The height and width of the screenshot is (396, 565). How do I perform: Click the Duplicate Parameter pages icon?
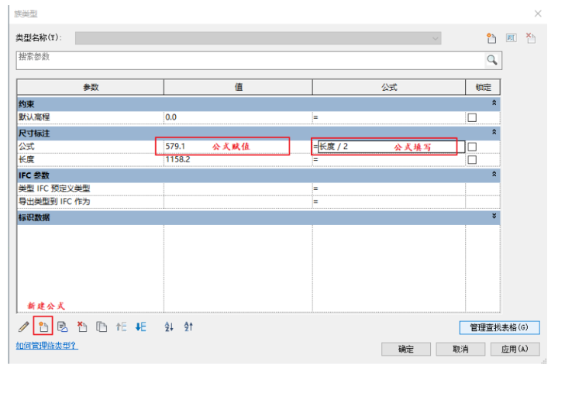point(102,327)
